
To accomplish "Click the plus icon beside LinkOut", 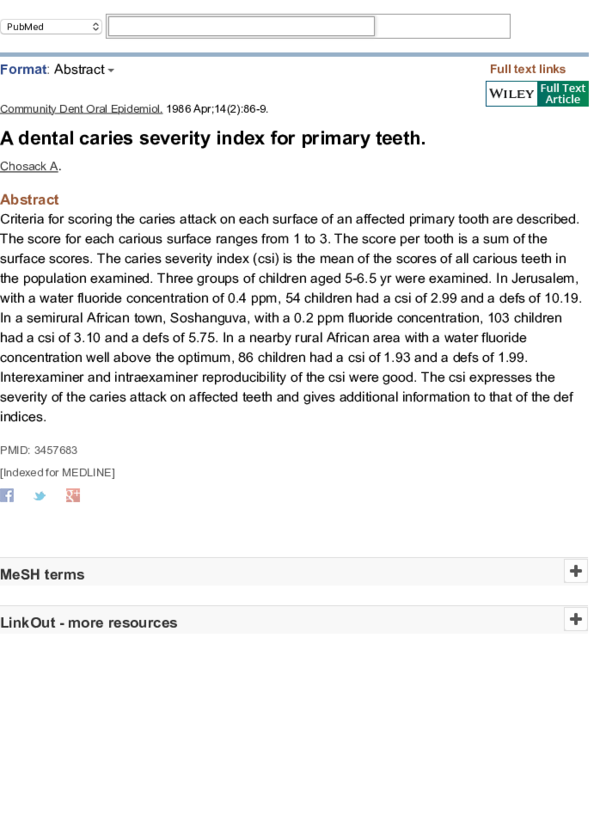I will pyautogui.click(x=576, y=619).
